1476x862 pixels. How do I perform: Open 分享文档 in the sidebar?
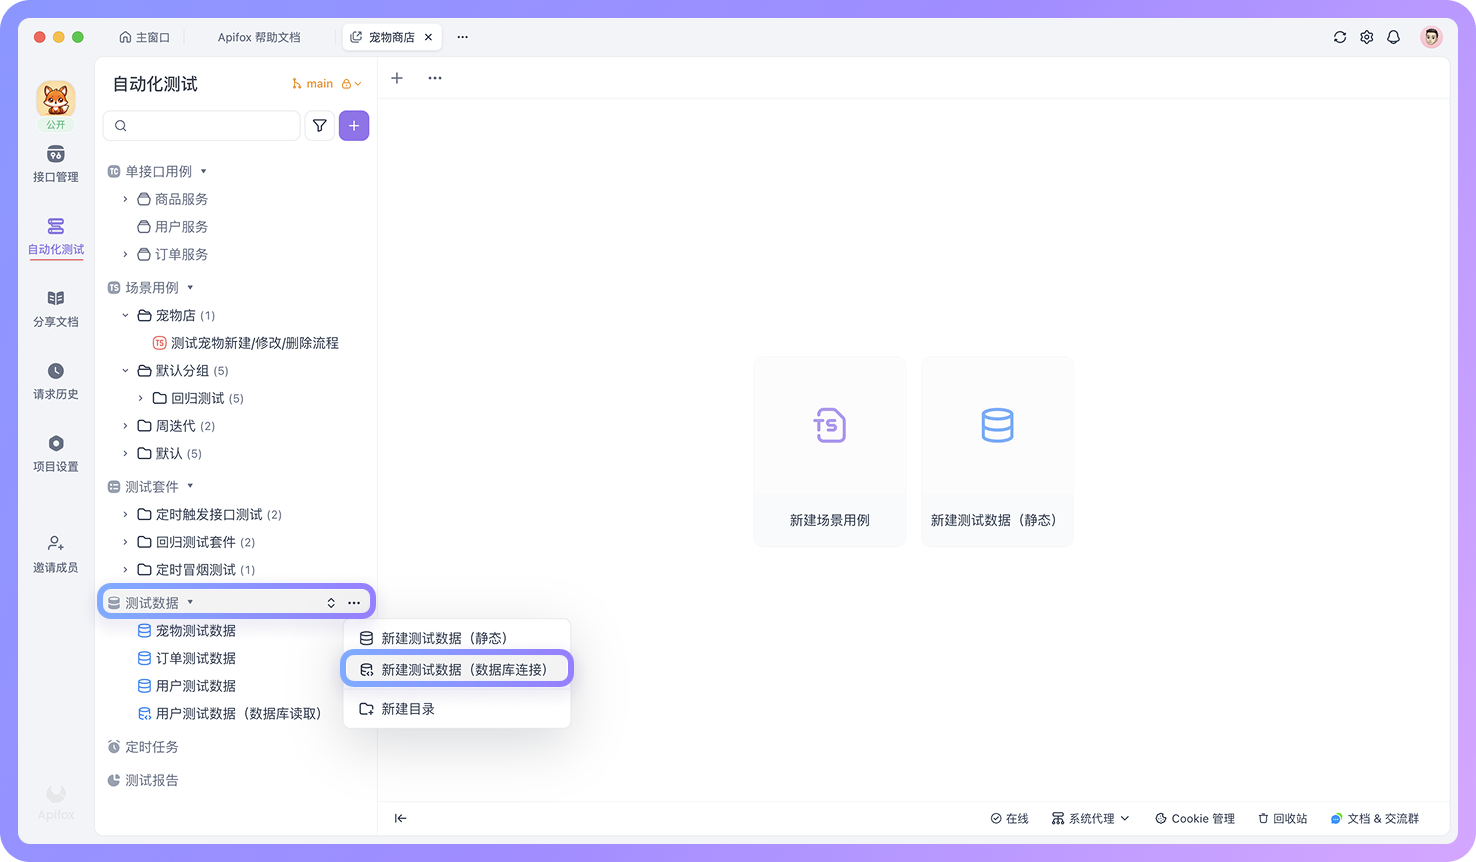55,309
